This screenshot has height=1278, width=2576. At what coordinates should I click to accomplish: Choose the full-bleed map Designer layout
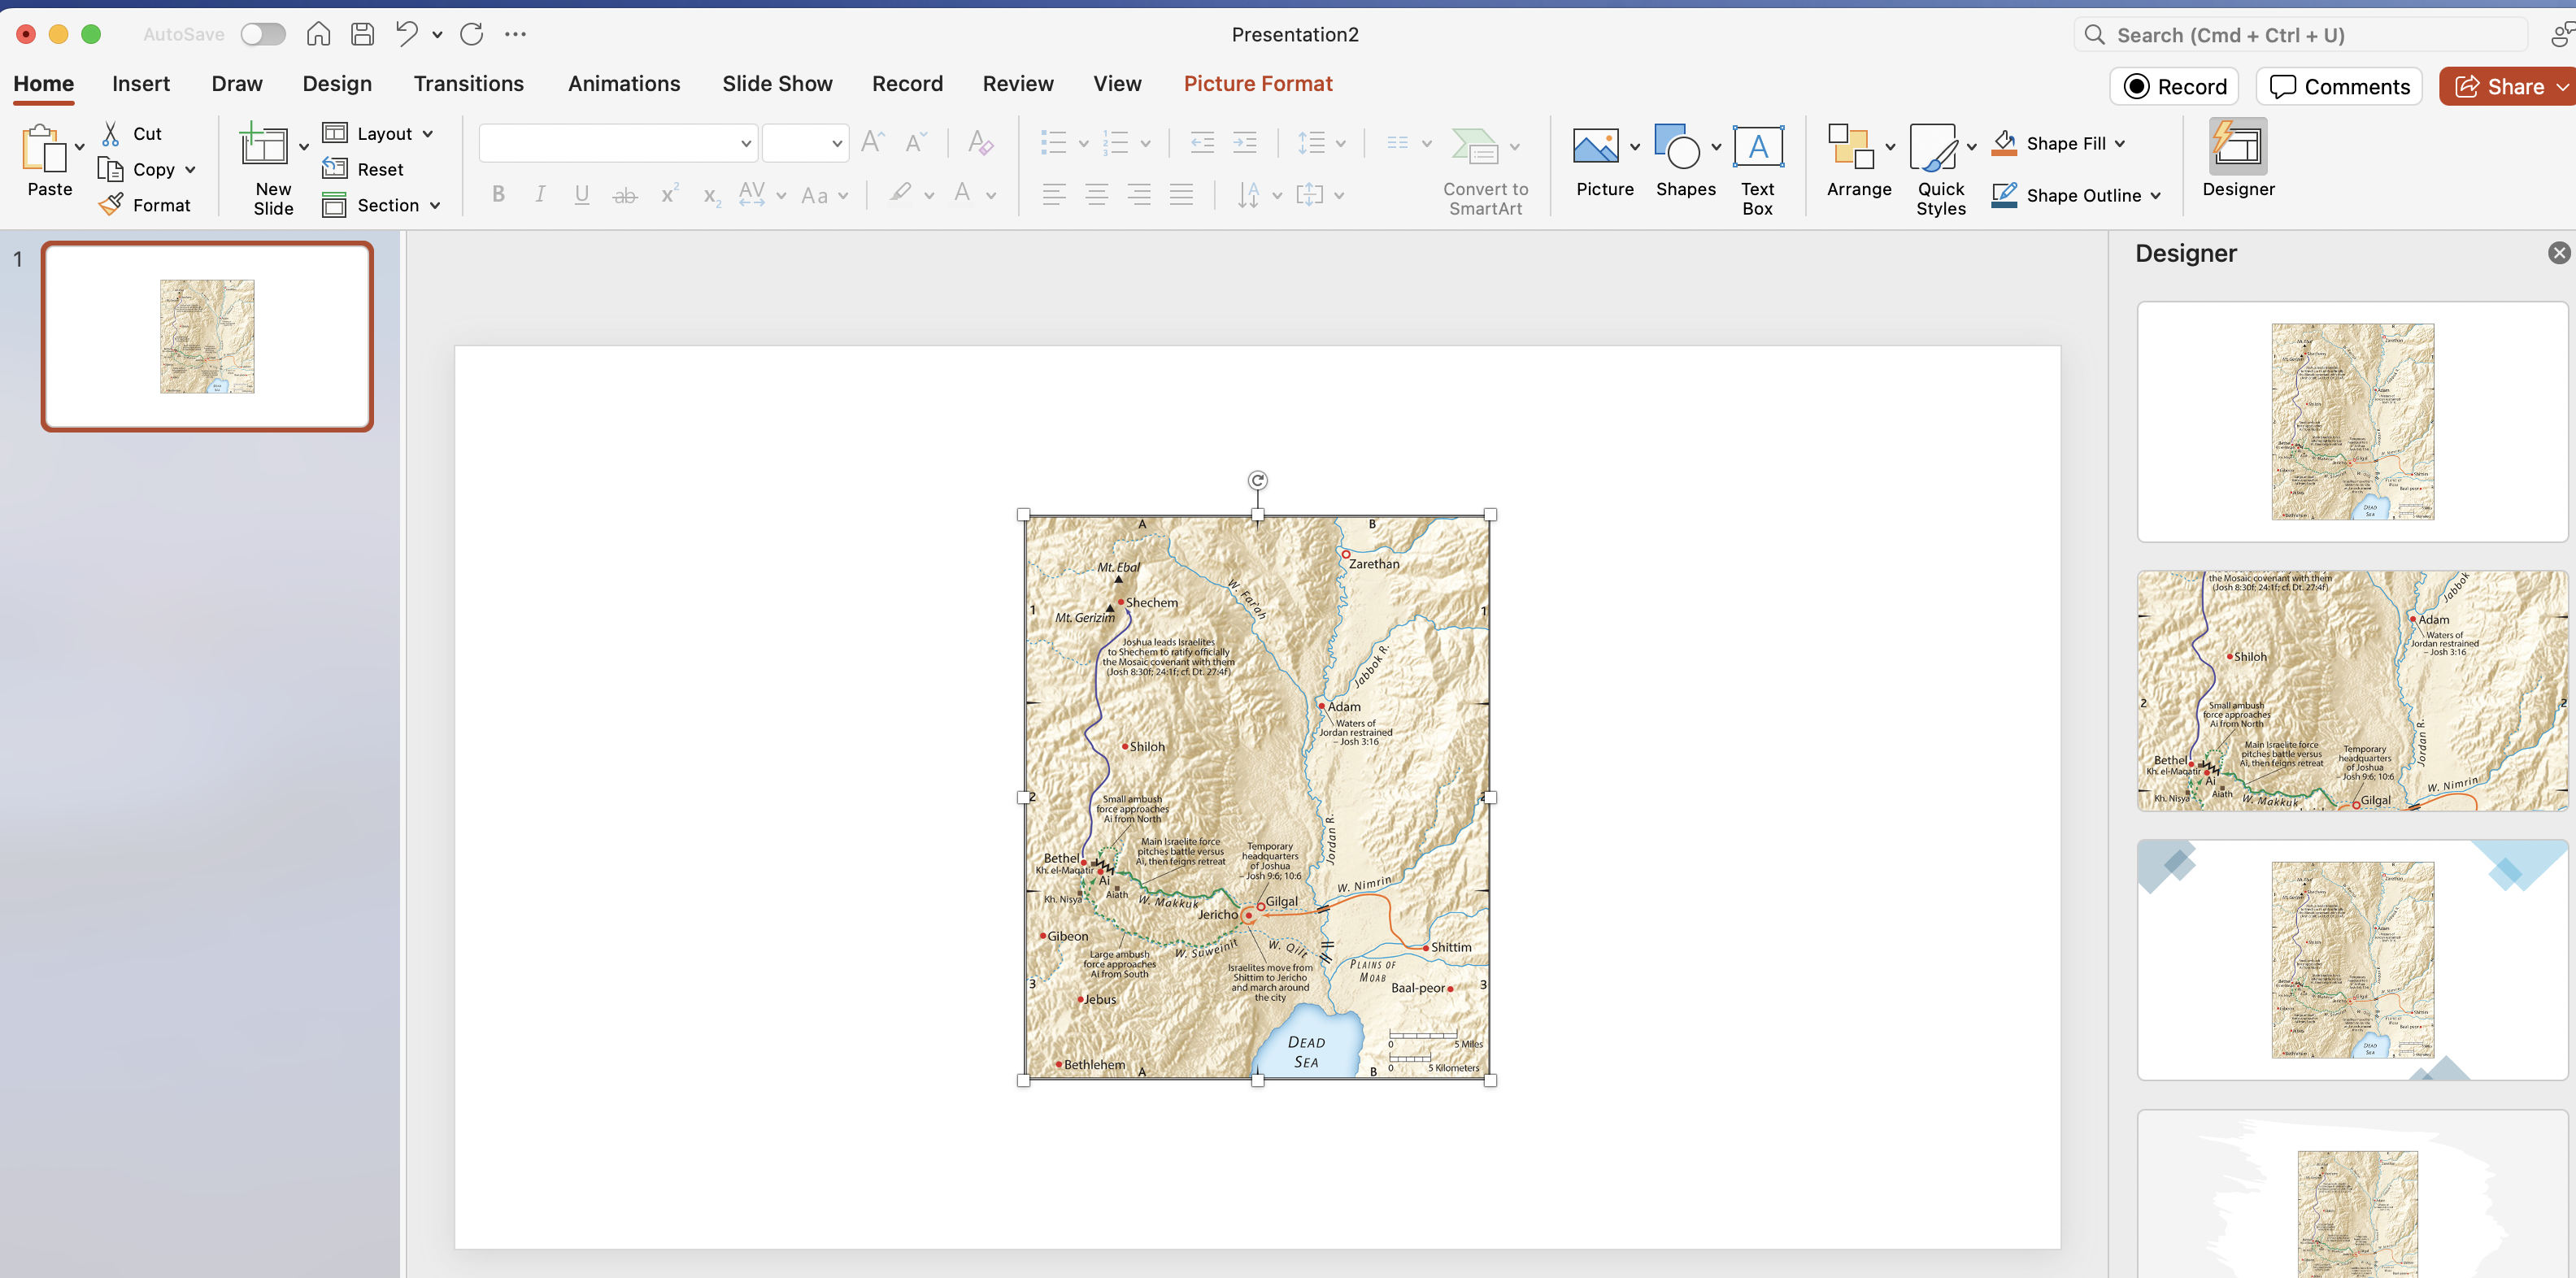click(x=2352, y=690)
